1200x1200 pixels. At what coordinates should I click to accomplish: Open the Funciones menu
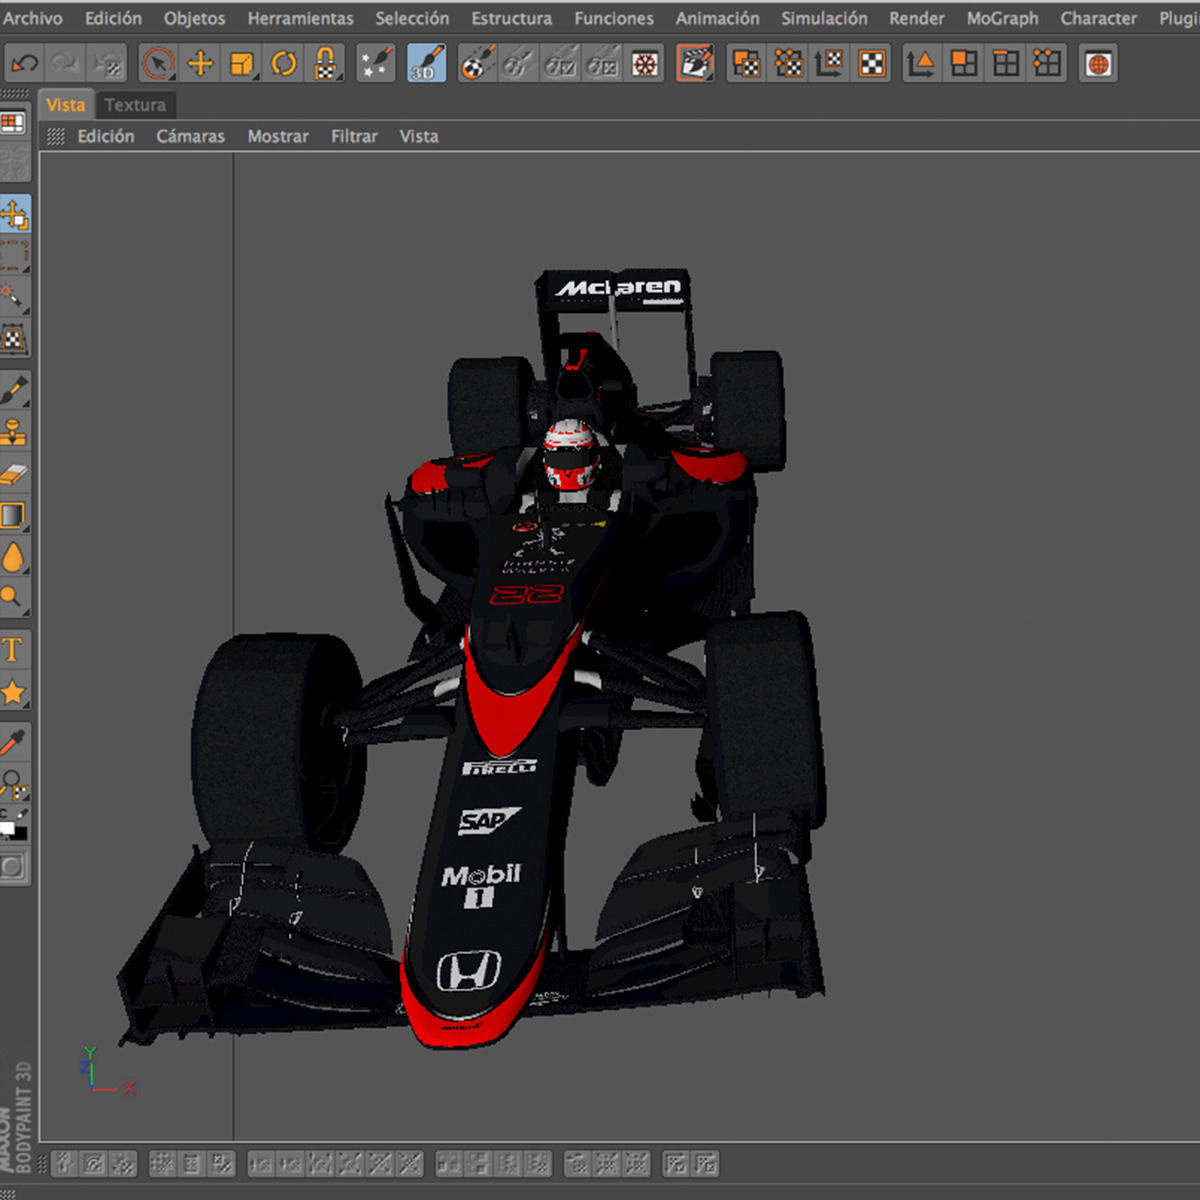click(614, 18)
